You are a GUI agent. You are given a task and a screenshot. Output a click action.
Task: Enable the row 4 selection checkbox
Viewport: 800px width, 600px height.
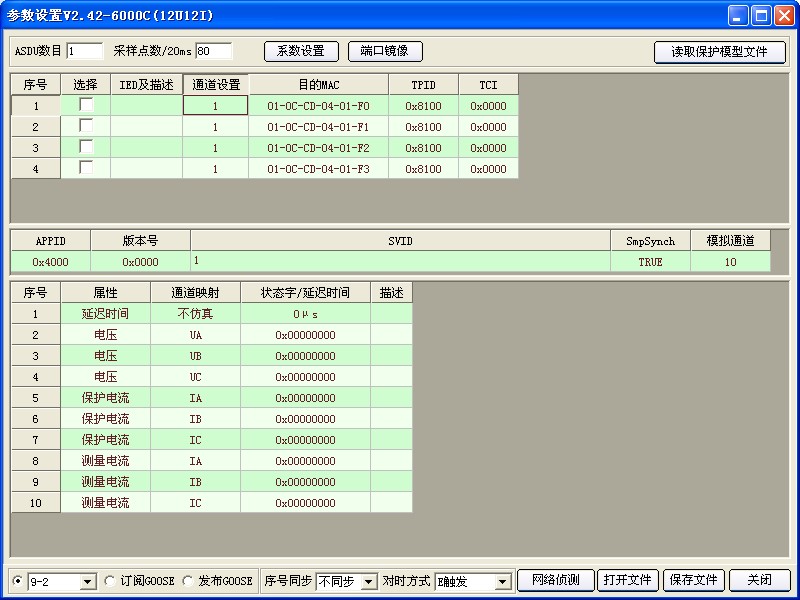(86, 168)
